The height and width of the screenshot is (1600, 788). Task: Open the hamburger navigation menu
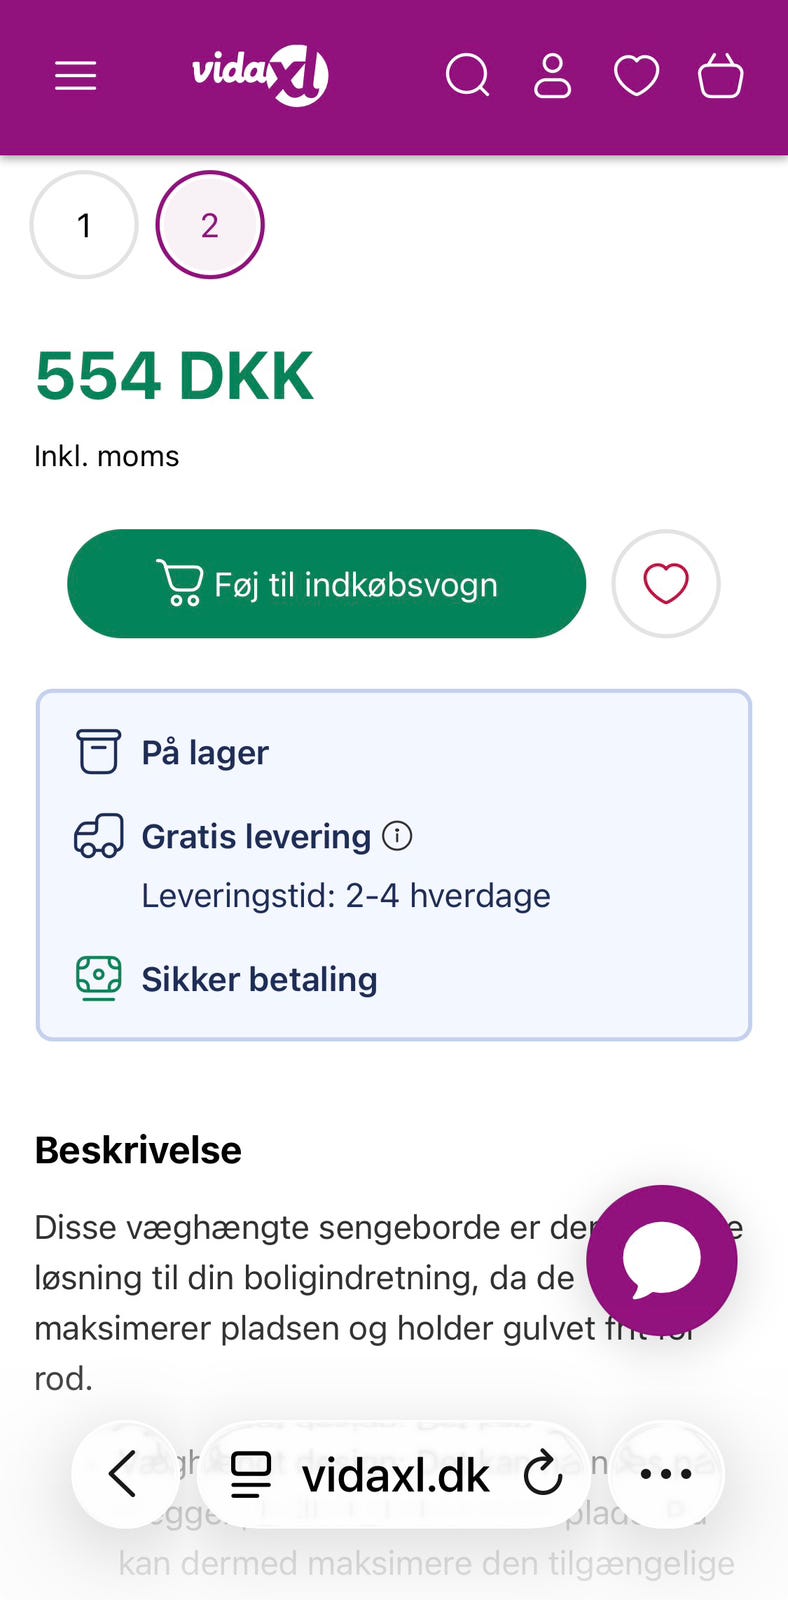(x=75, y=75)
